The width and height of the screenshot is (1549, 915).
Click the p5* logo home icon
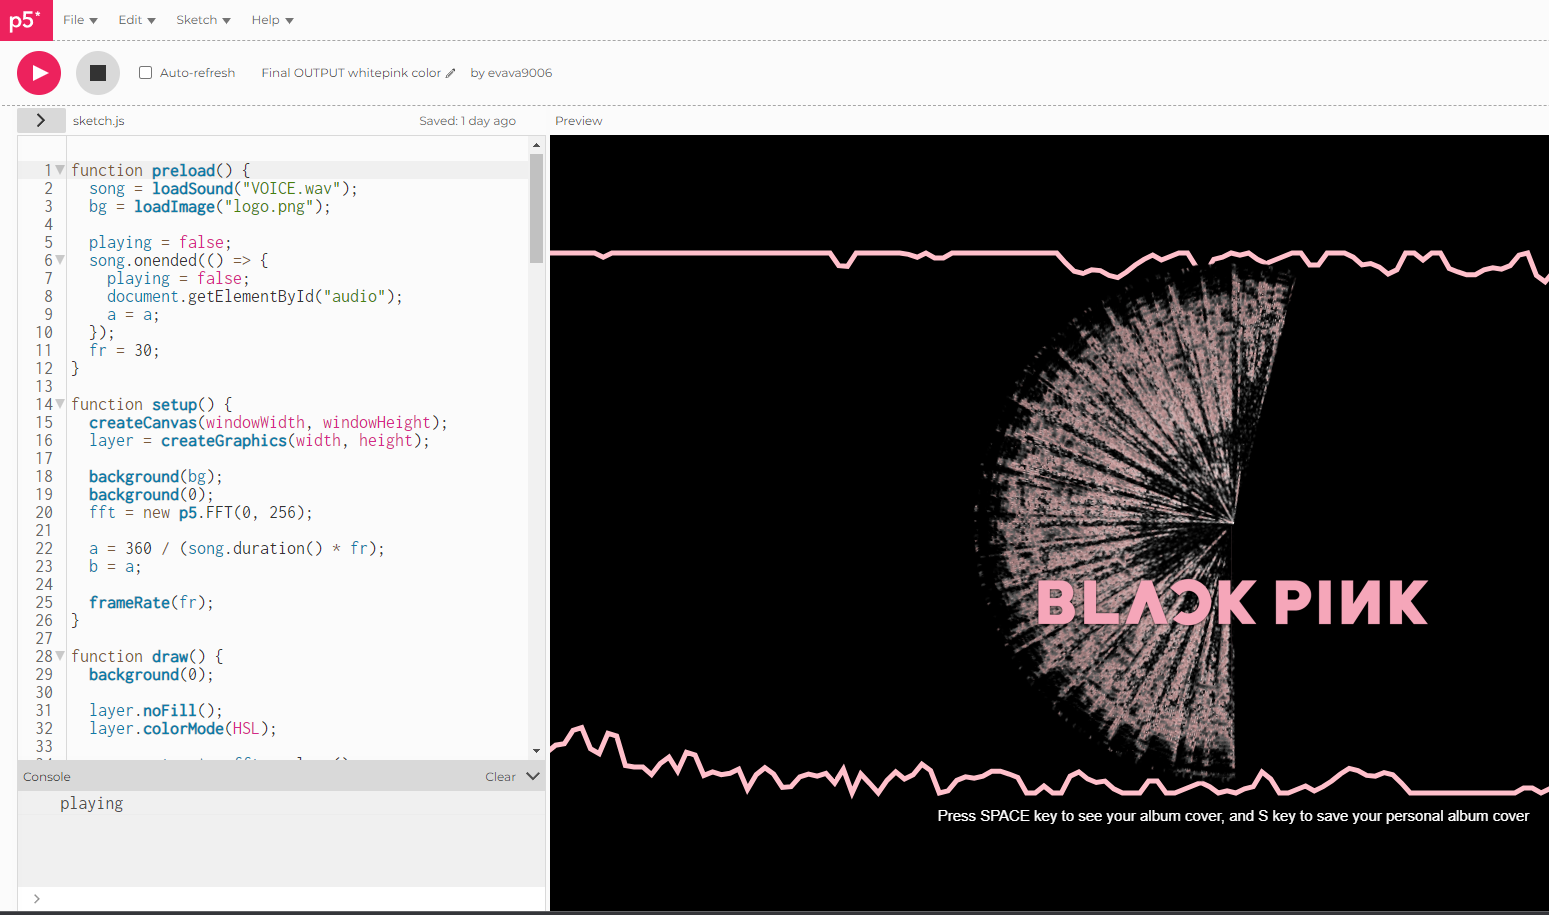click(26, 20)
